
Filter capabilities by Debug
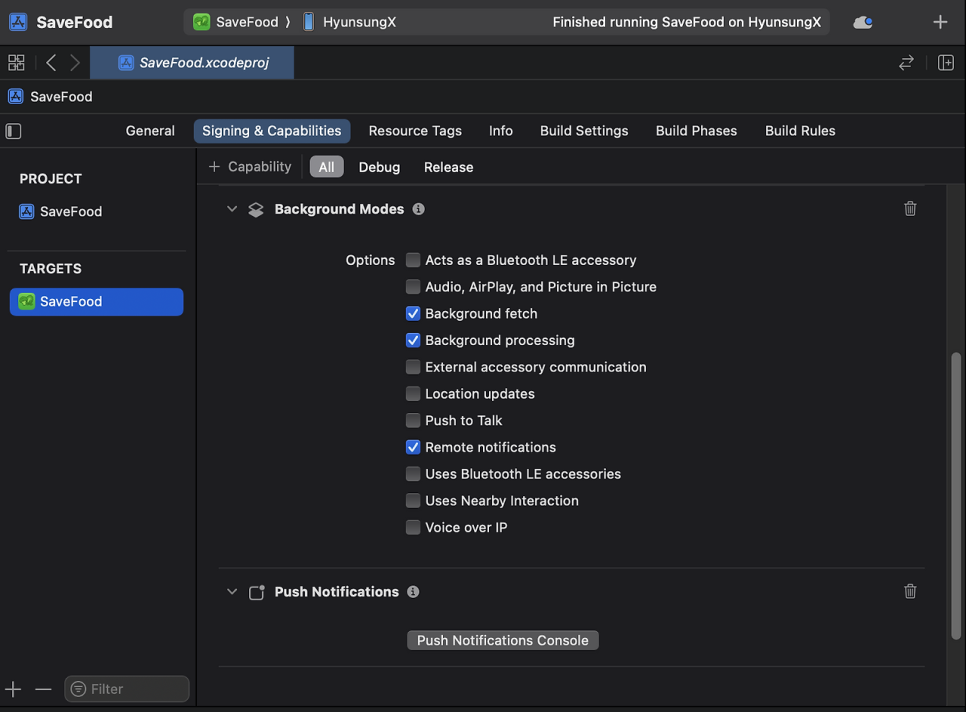[380, 168]
